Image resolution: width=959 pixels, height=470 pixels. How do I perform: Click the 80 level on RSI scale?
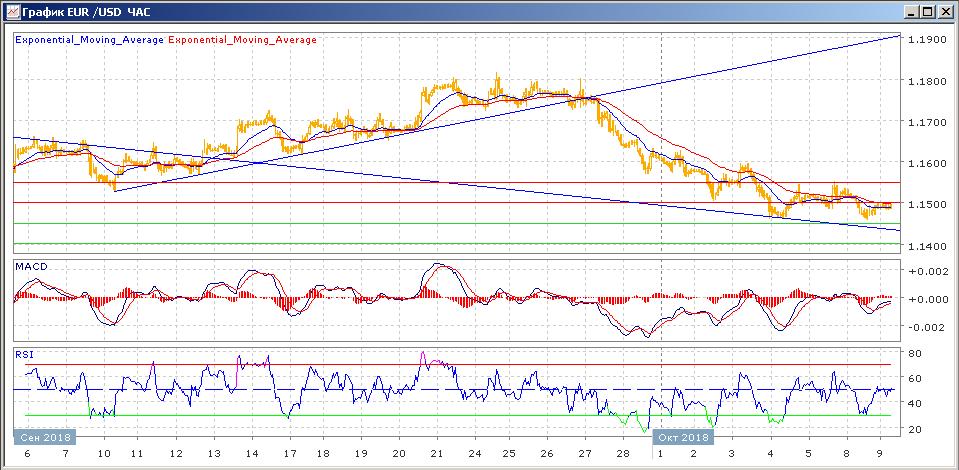pyautogui.click(x=913, y=353)
